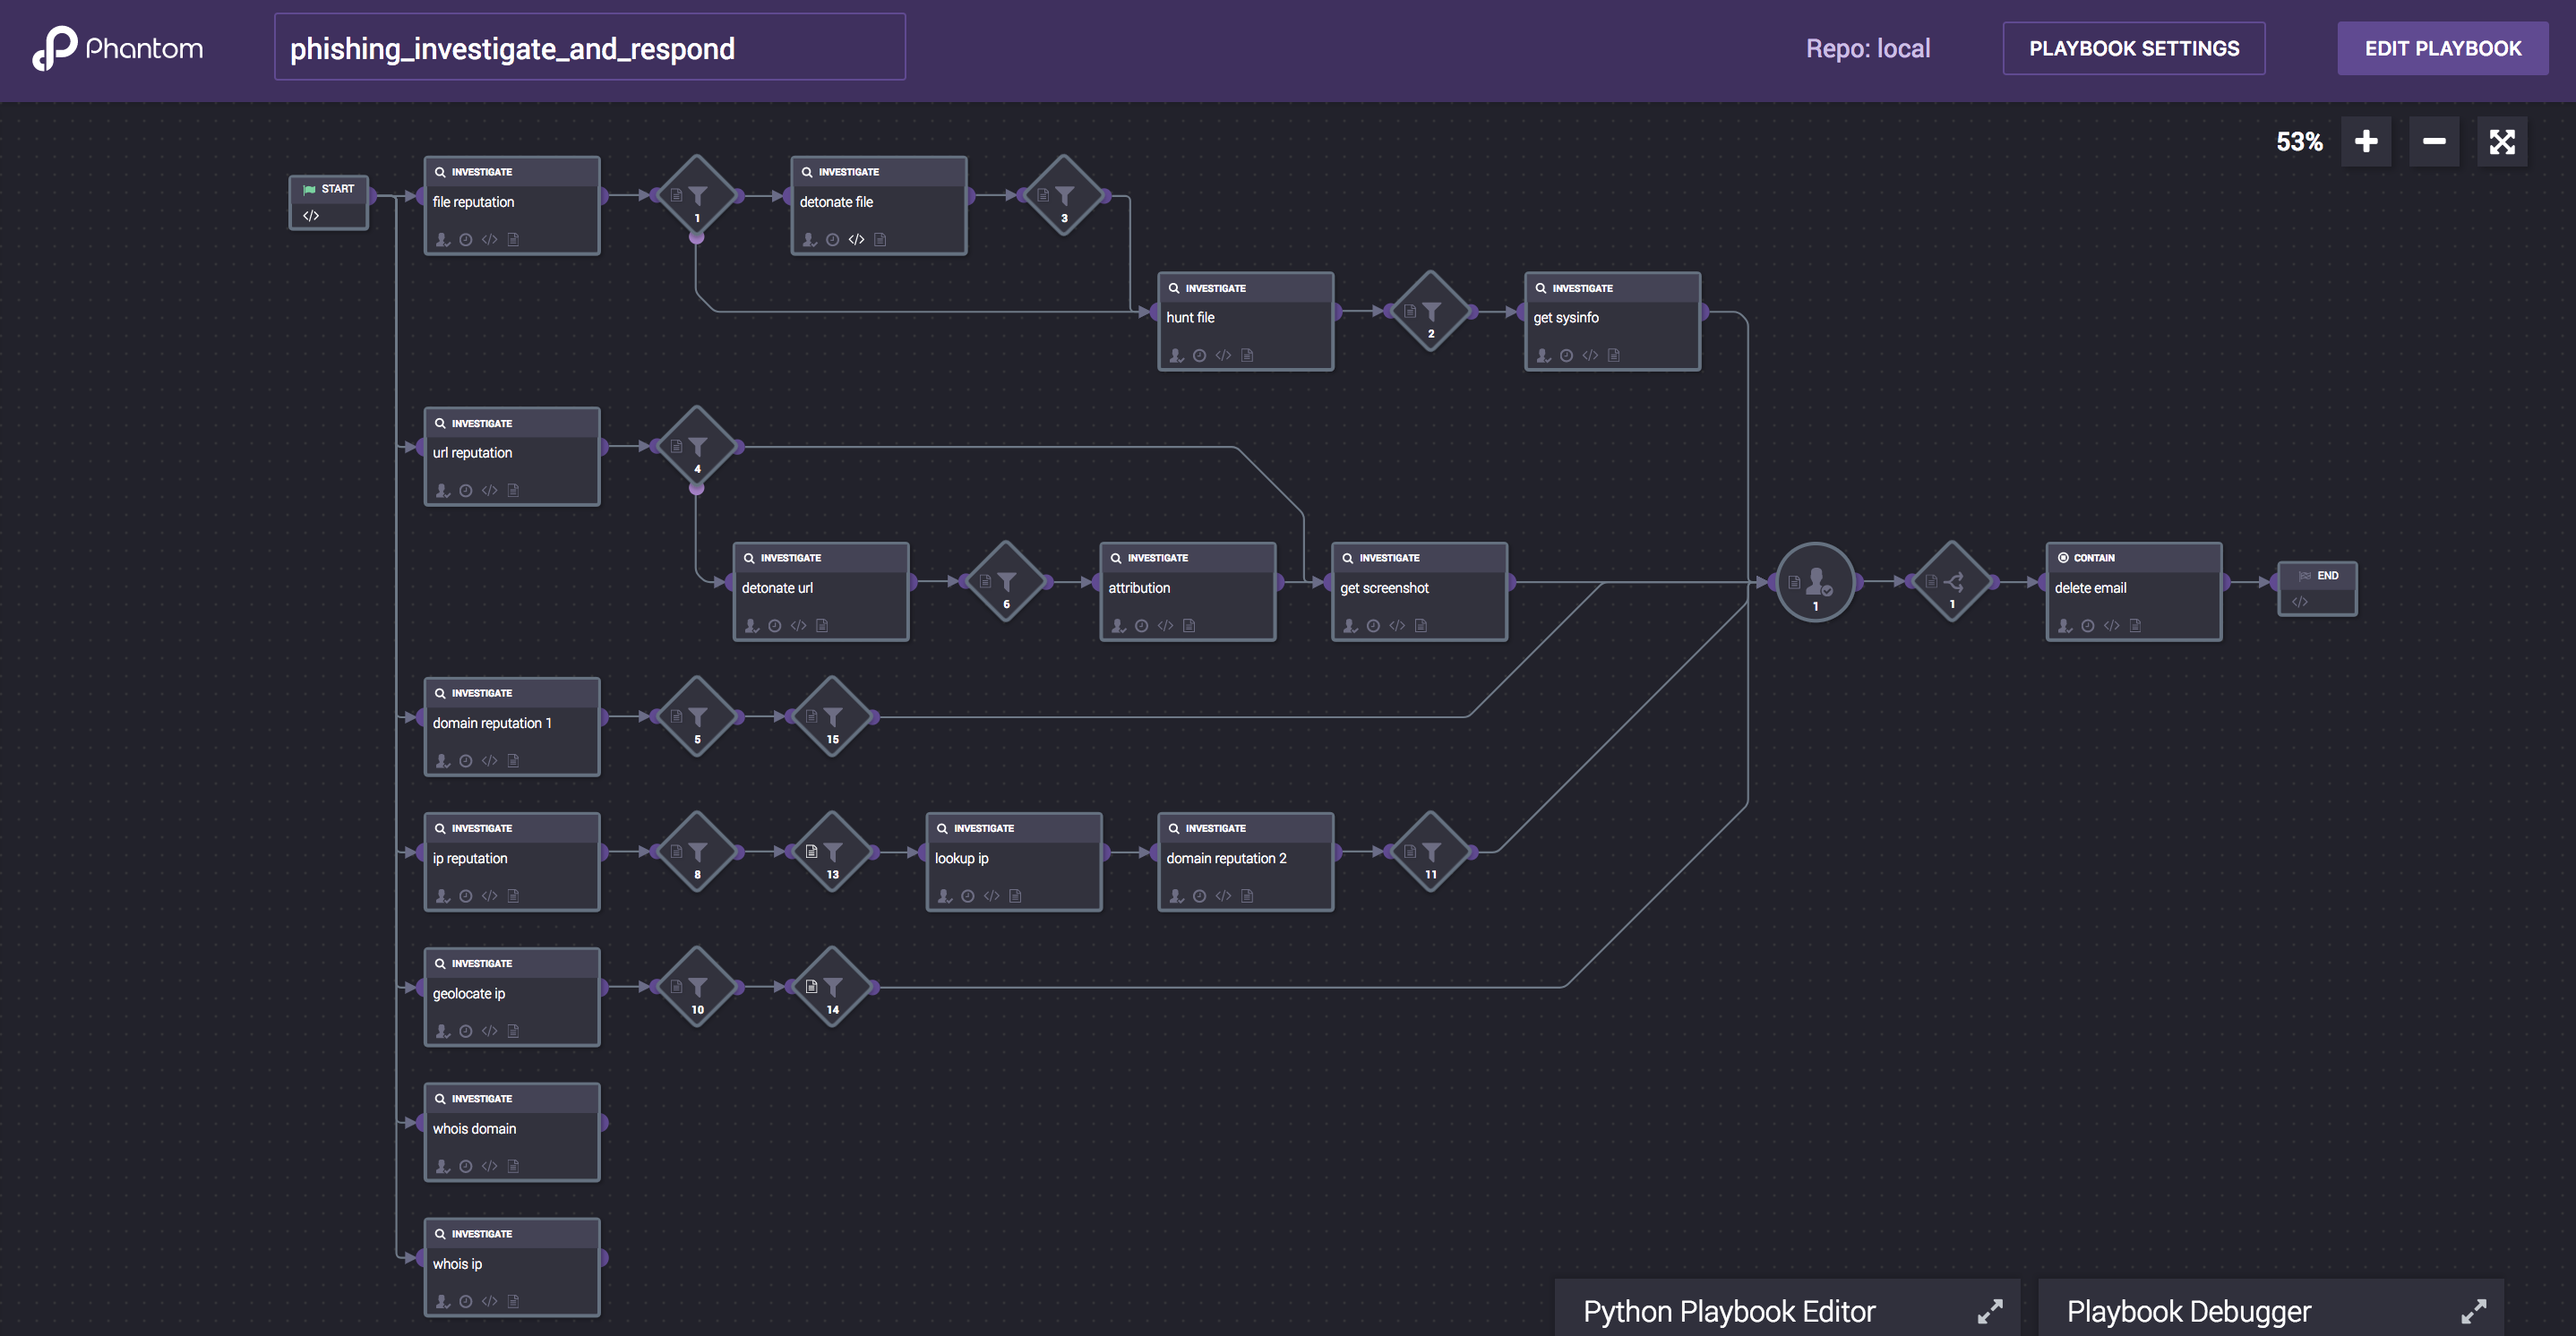Click filter block number 11
Viewport: 2576px width, 1336px height.
click(x=1431, y=852)
